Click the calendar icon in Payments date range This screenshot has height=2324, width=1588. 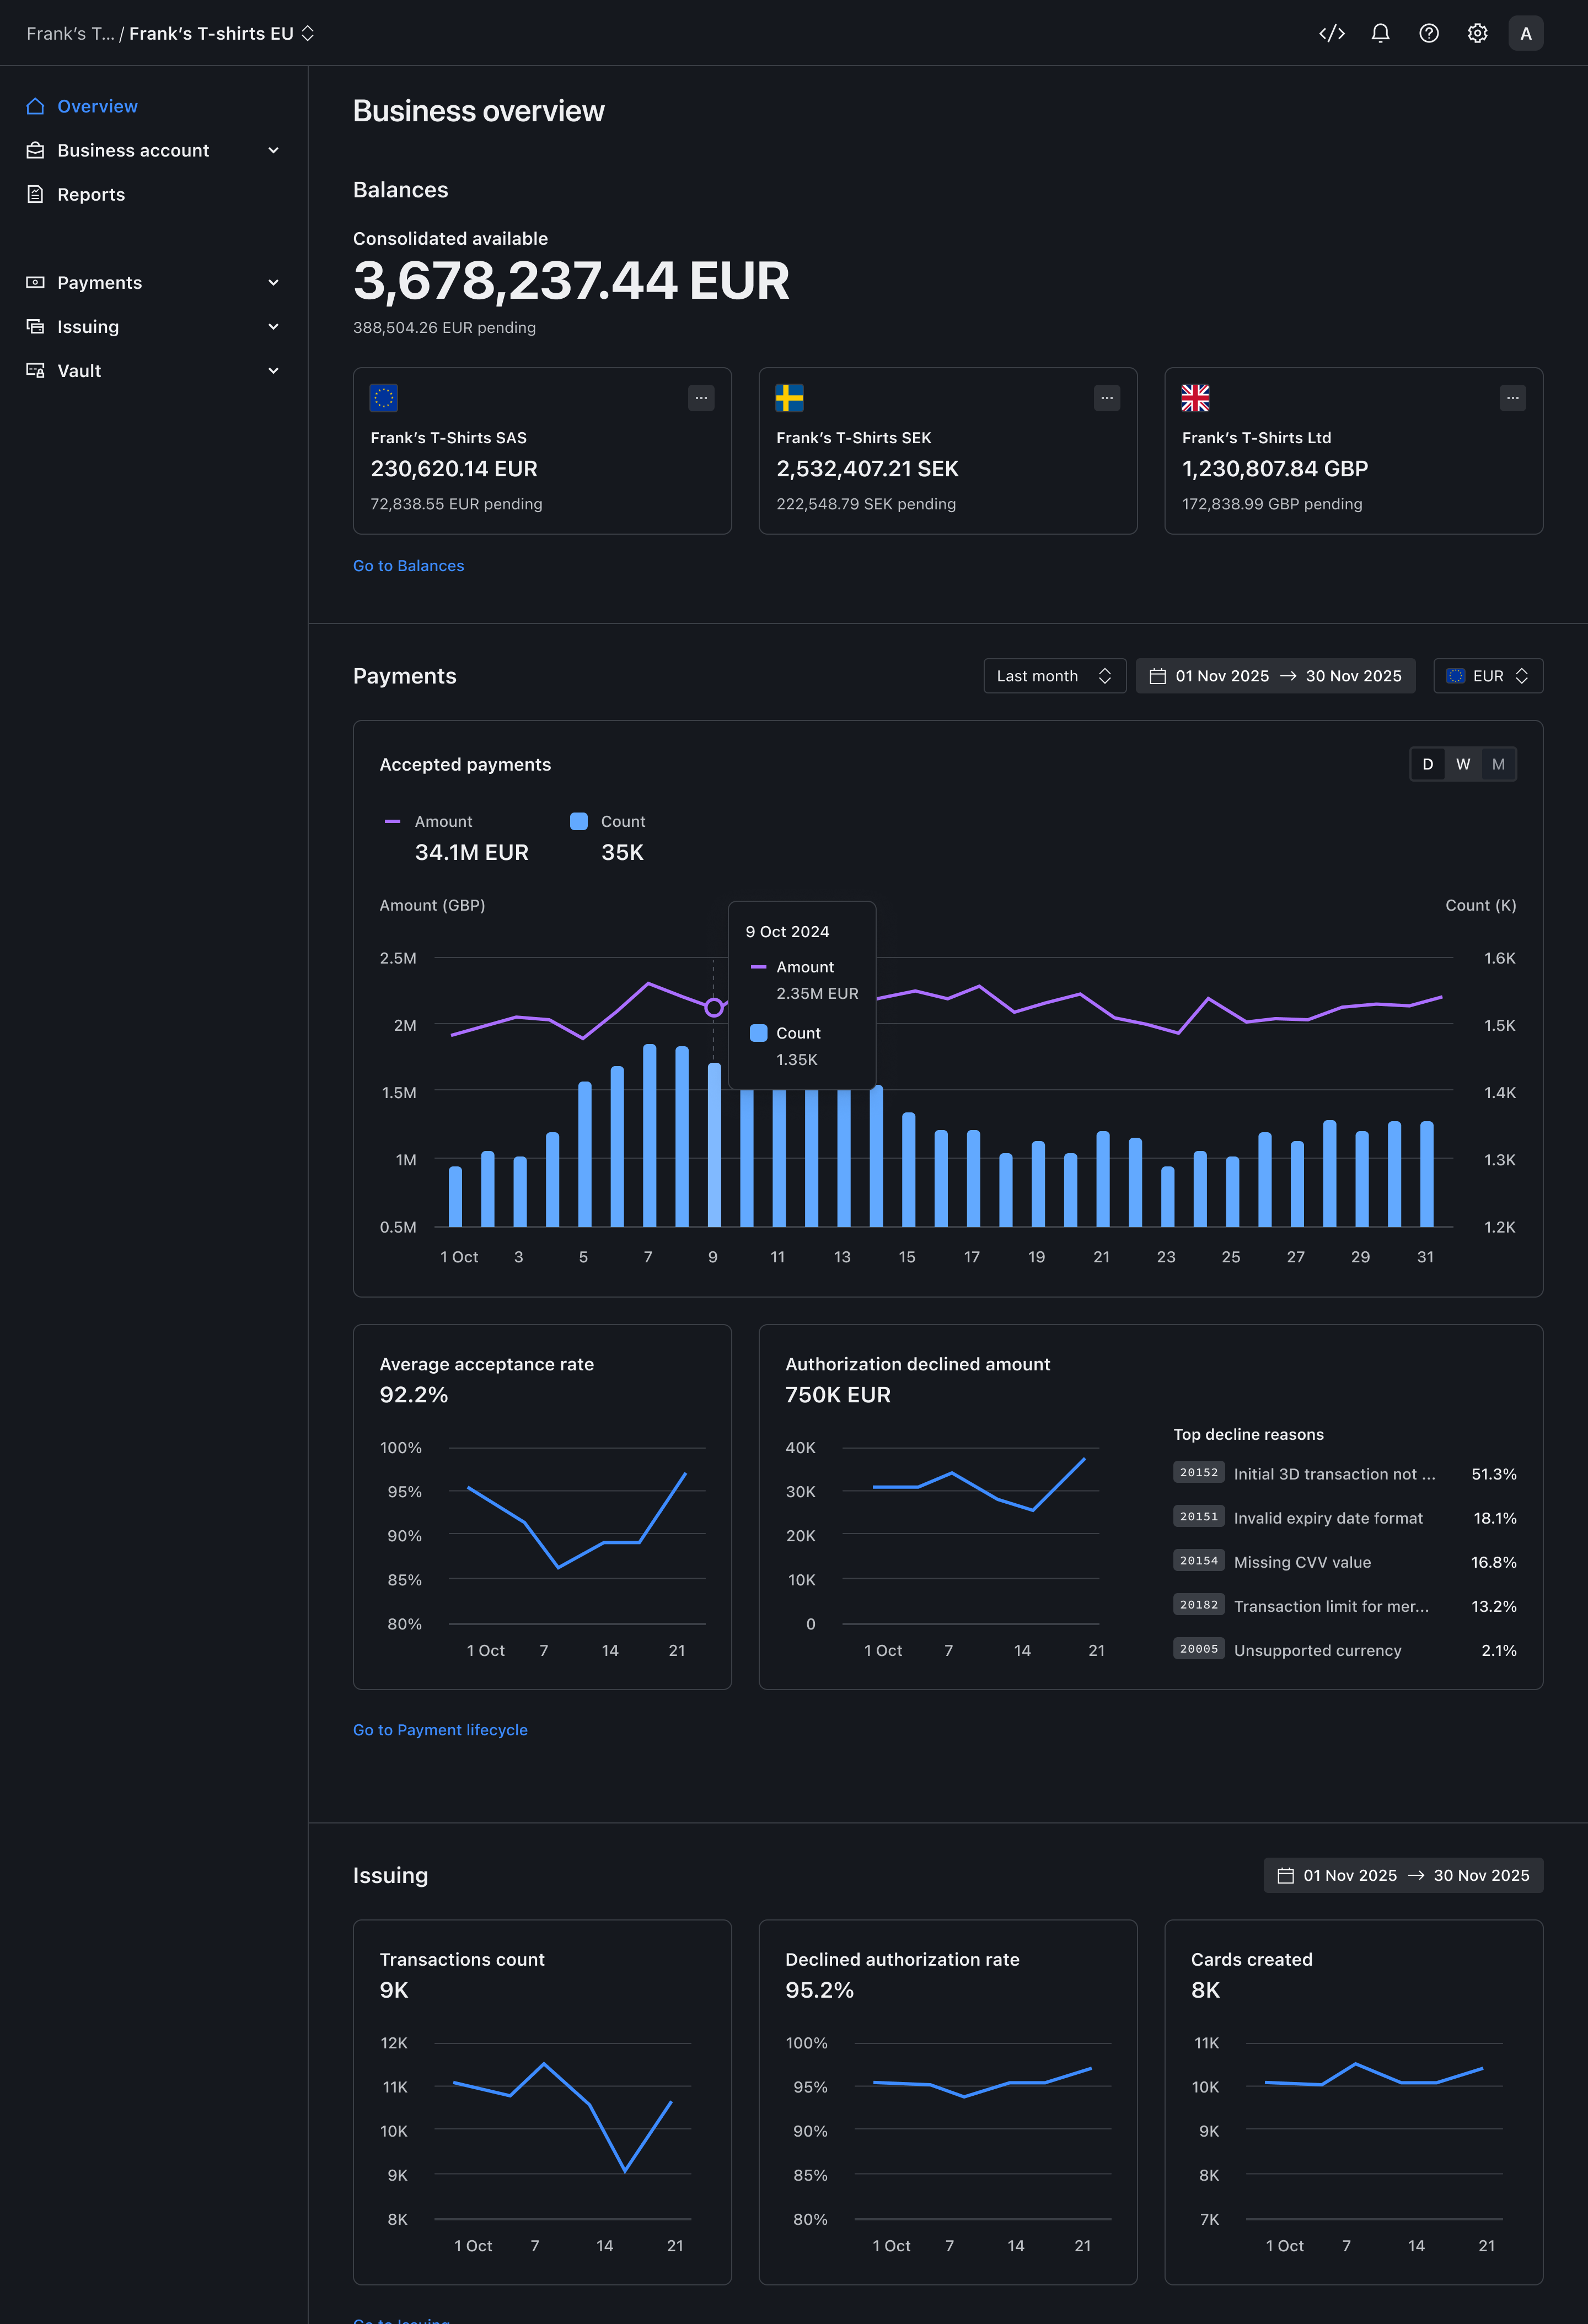click(1158, 676)
